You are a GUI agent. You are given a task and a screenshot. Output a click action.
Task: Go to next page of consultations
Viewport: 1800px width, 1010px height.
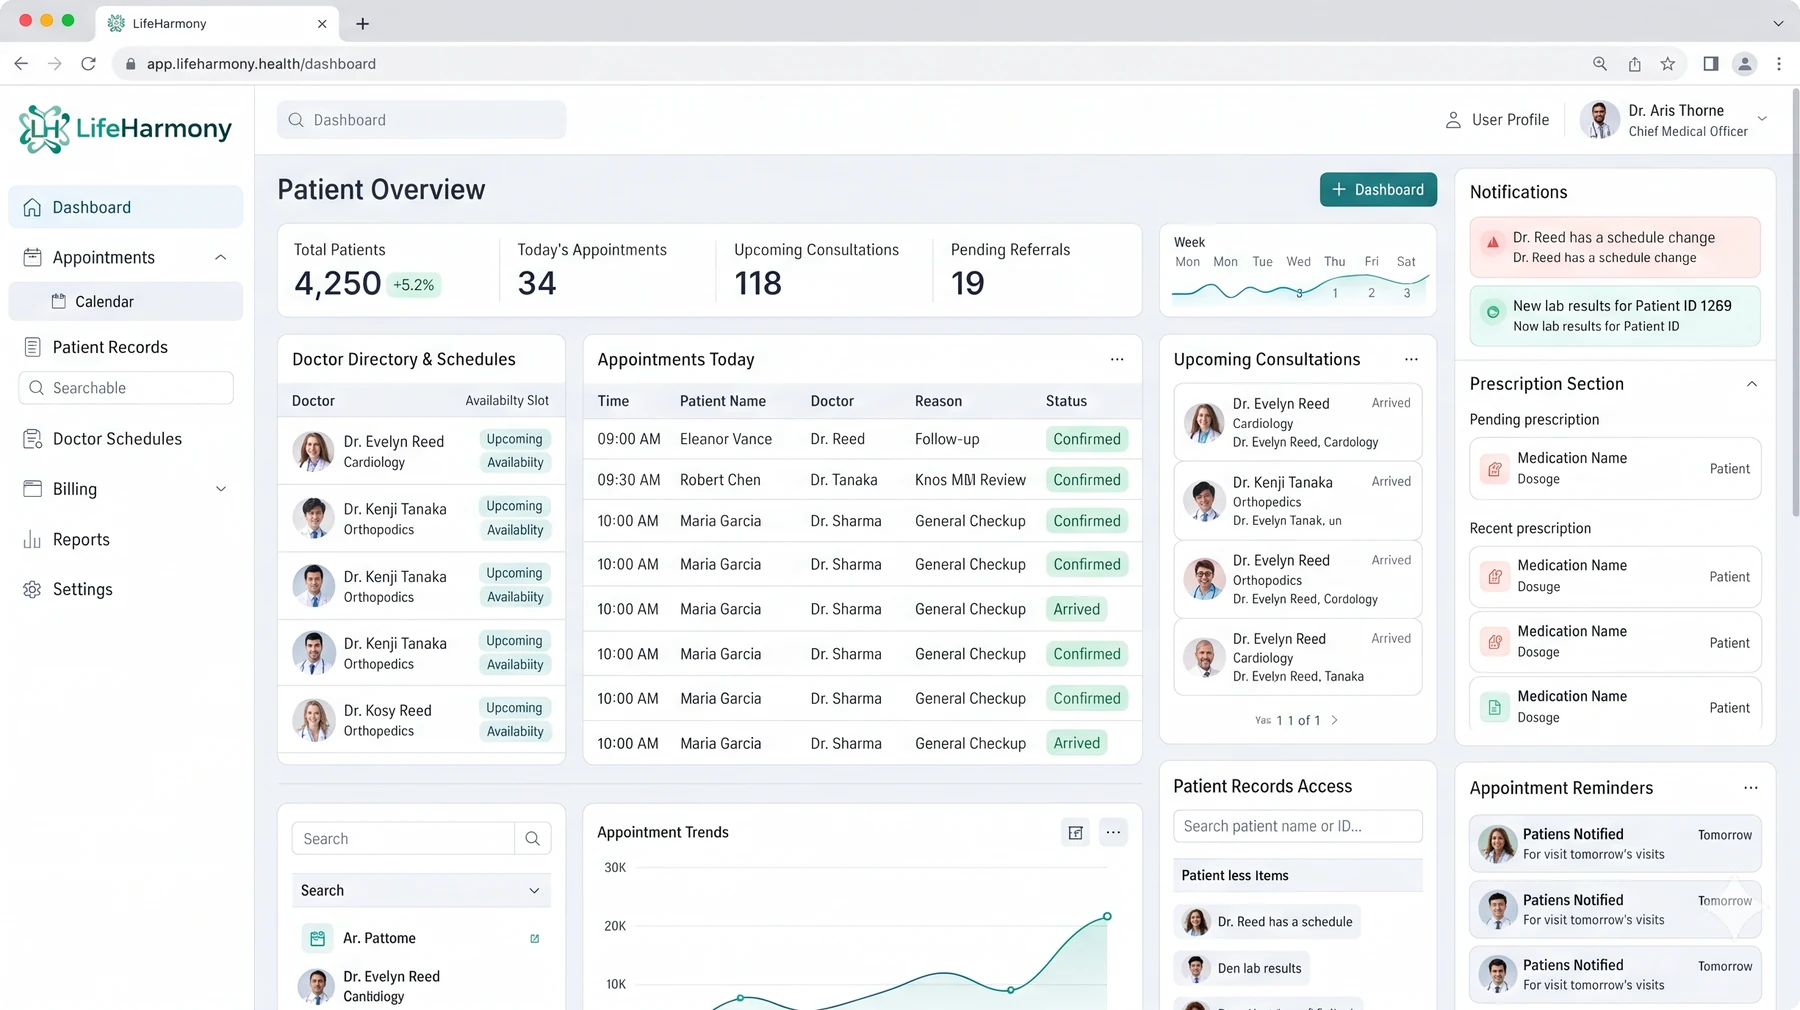click(x=1334, y=720)
